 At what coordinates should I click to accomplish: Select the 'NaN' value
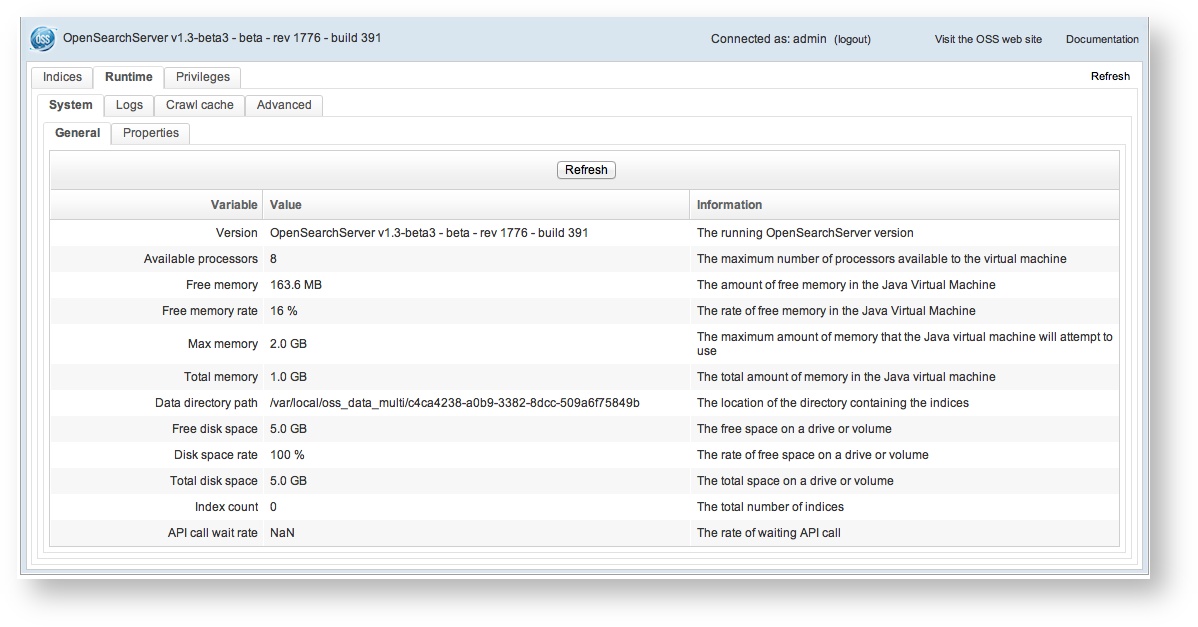[282, 532]
